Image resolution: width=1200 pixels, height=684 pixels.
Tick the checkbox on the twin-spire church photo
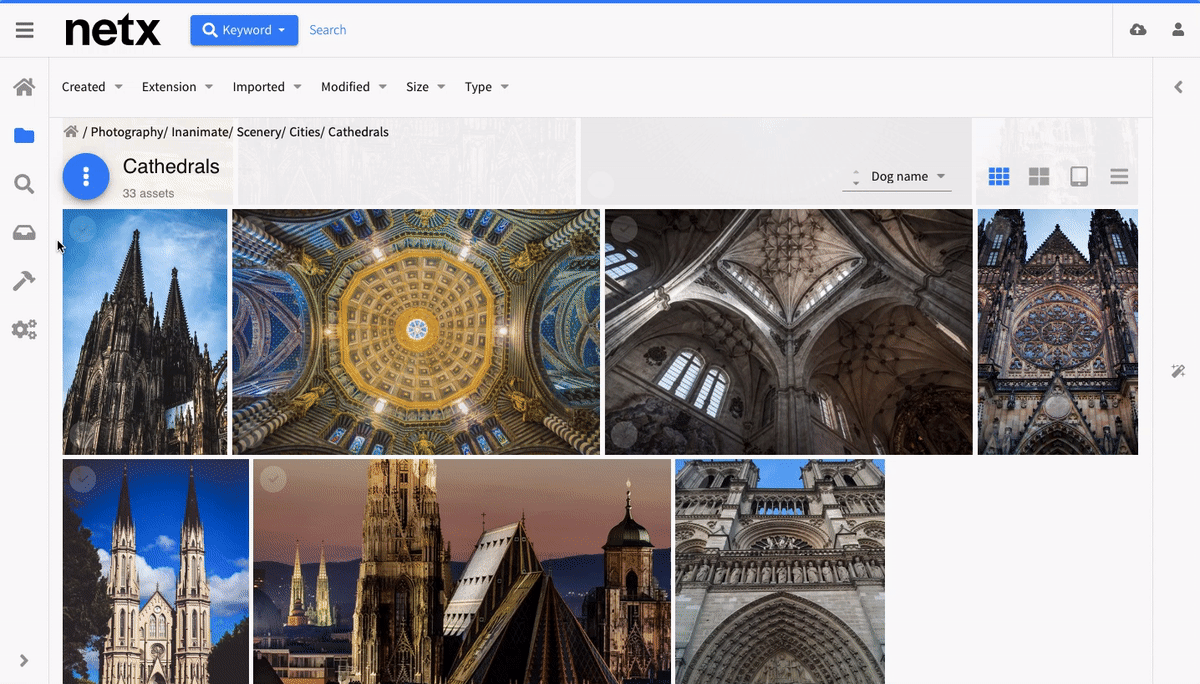[x=83, y=480]
